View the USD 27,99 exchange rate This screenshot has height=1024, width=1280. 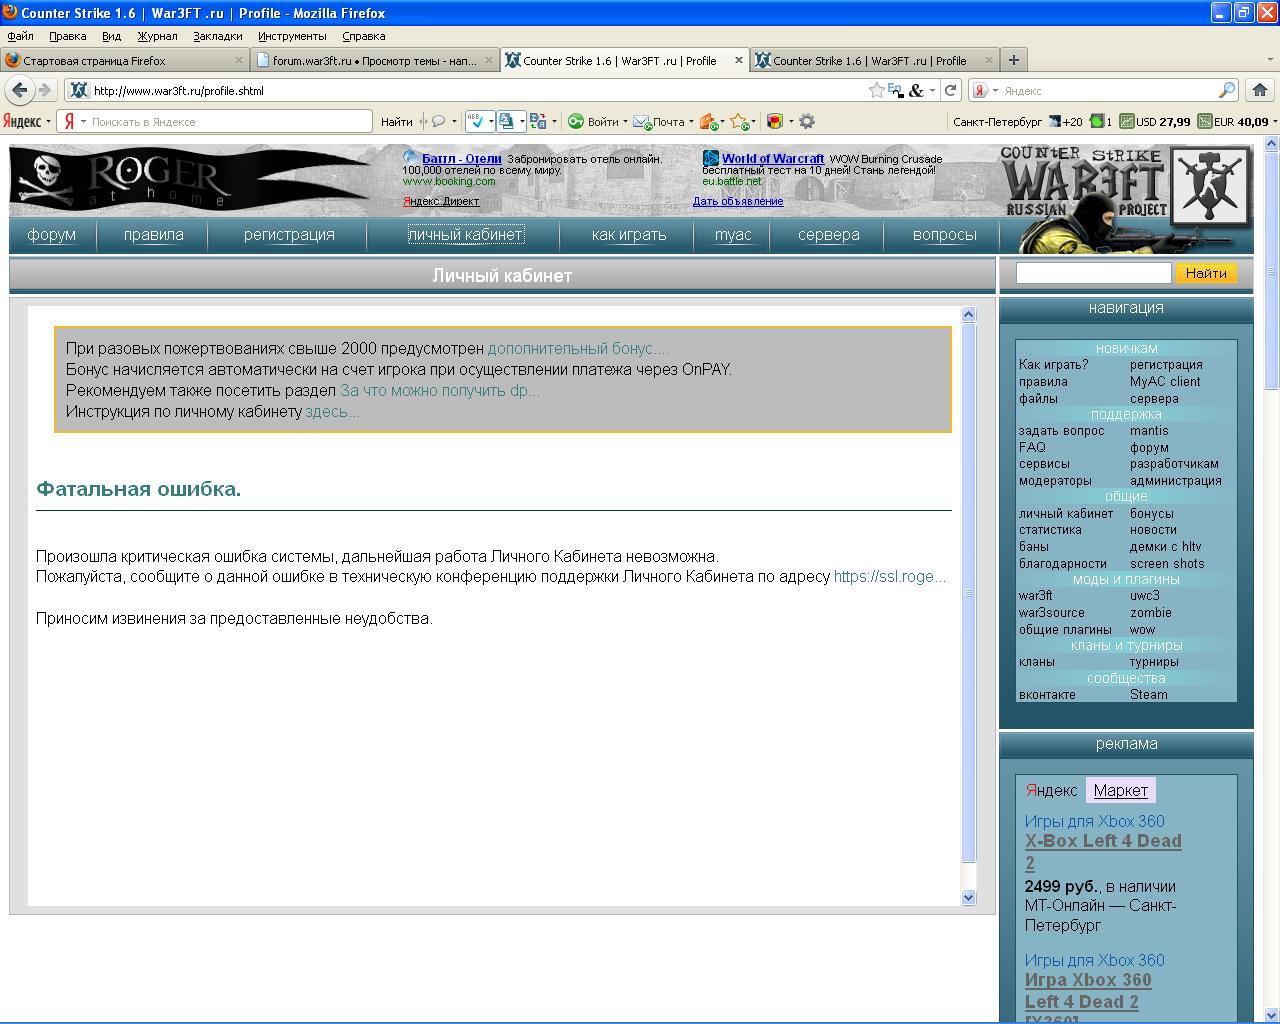click(x=1155, y=122)
